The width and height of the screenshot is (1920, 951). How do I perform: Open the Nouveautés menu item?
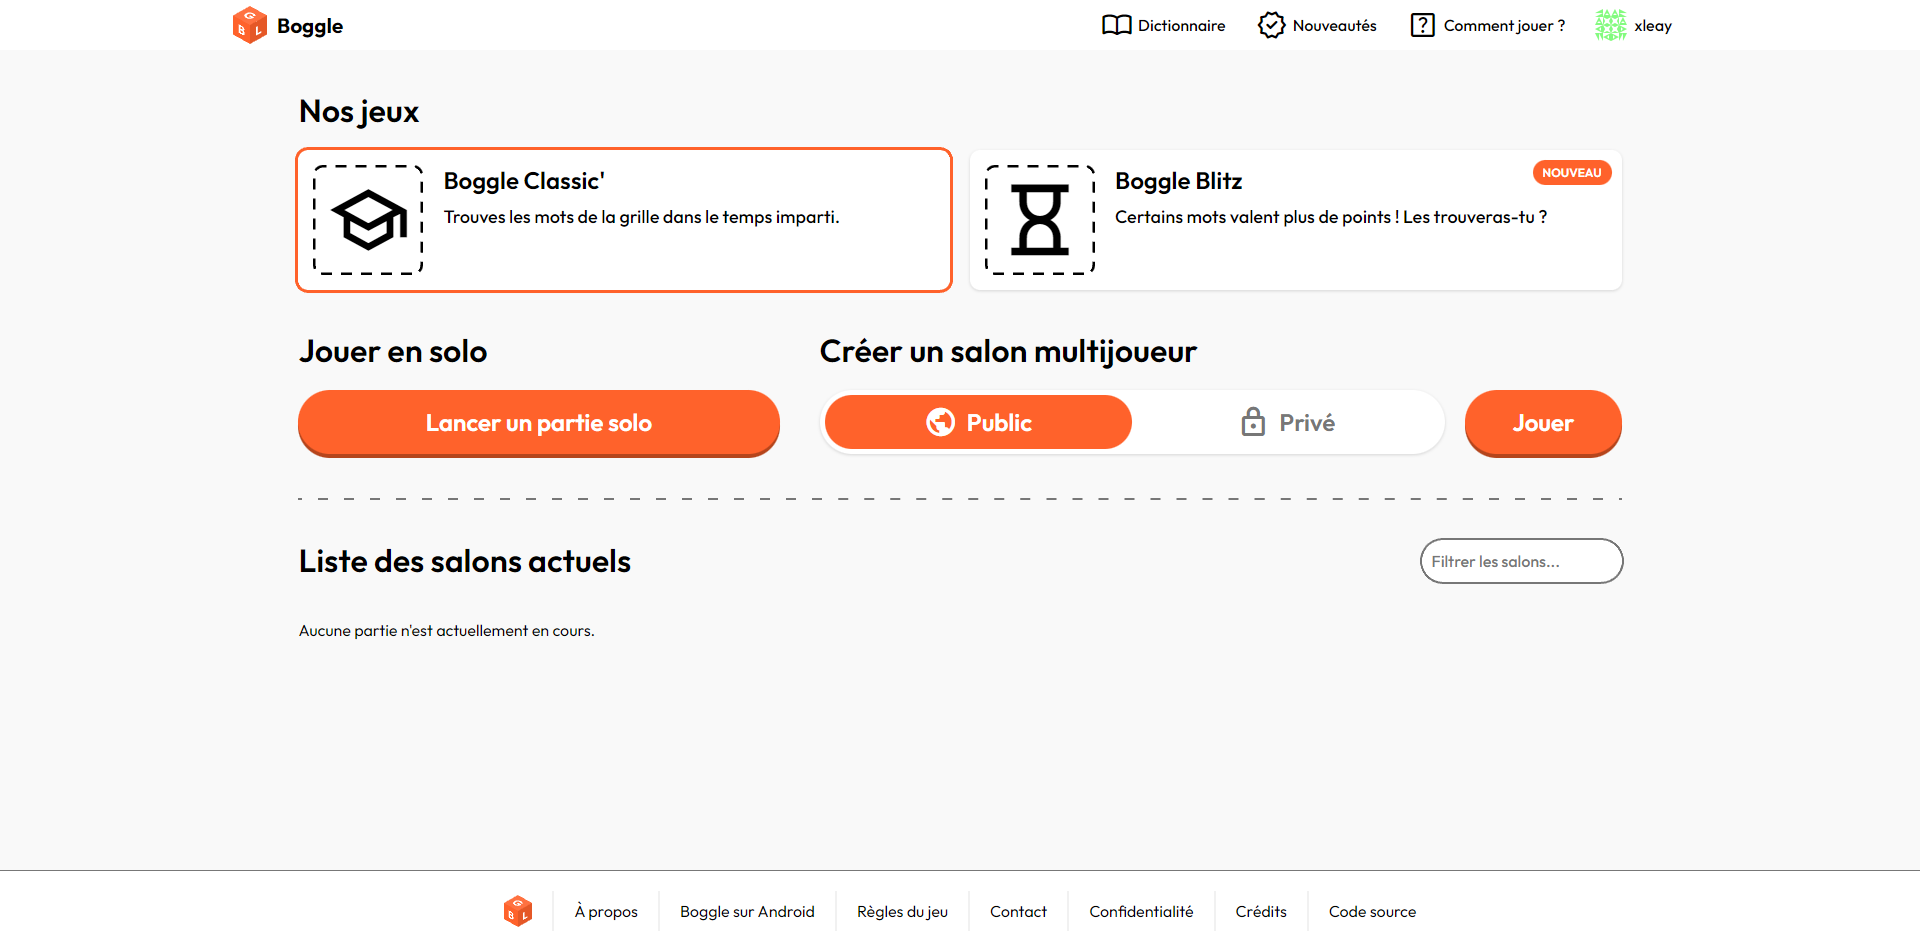click(x=1317, y=25)
